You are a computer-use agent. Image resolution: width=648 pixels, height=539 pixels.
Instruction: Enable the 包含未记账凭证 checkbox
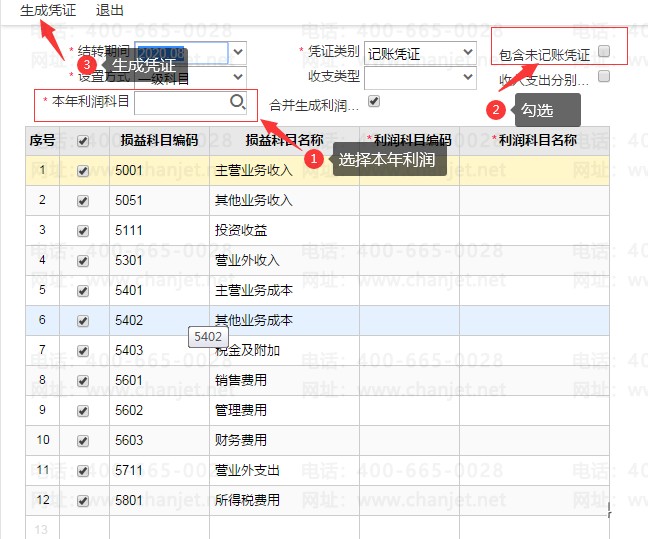click(x=604, y=52)
